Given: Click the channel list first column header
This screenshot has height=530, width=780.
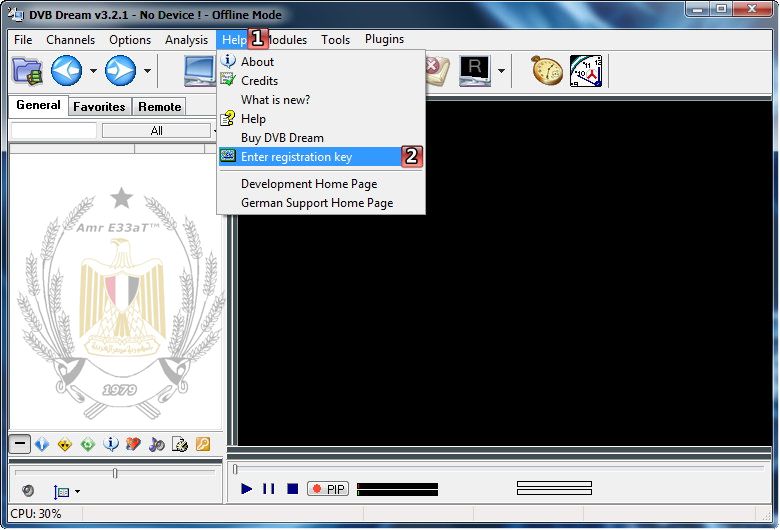Looking at the screenshot, I should click(x=72, y=149).
